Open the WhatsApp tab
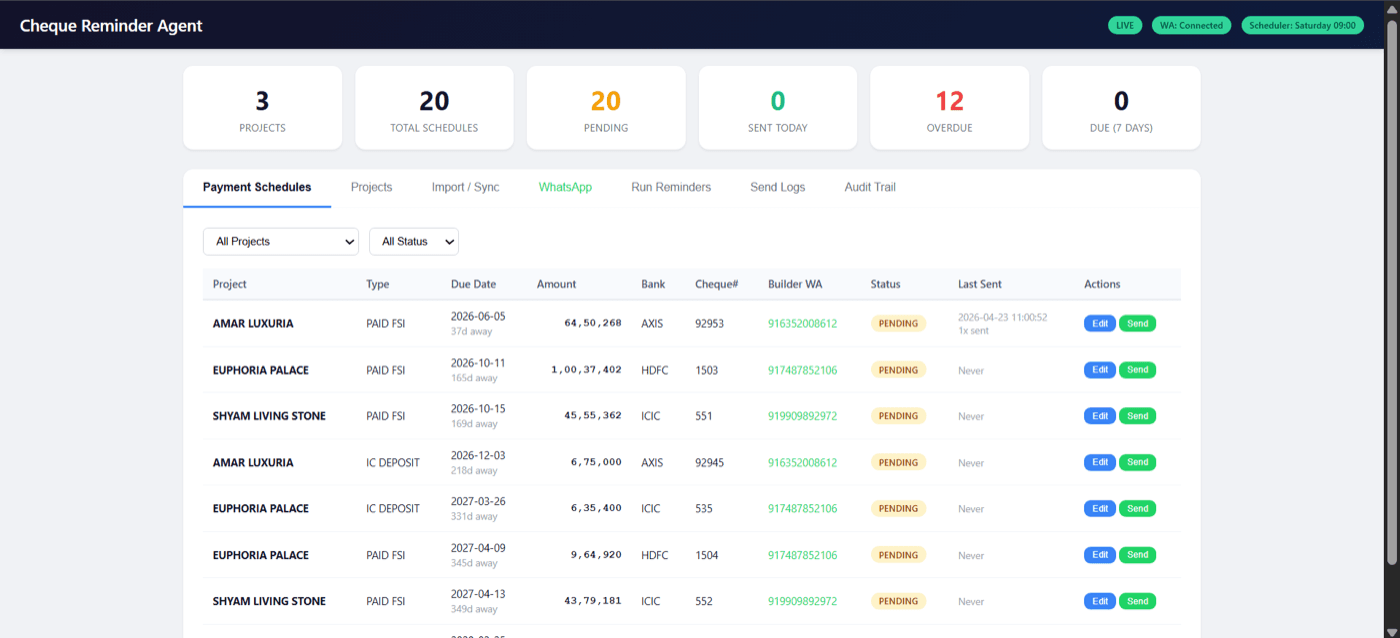The height and width of the screenshot is (638, 1400). click(x=565, y=187)
